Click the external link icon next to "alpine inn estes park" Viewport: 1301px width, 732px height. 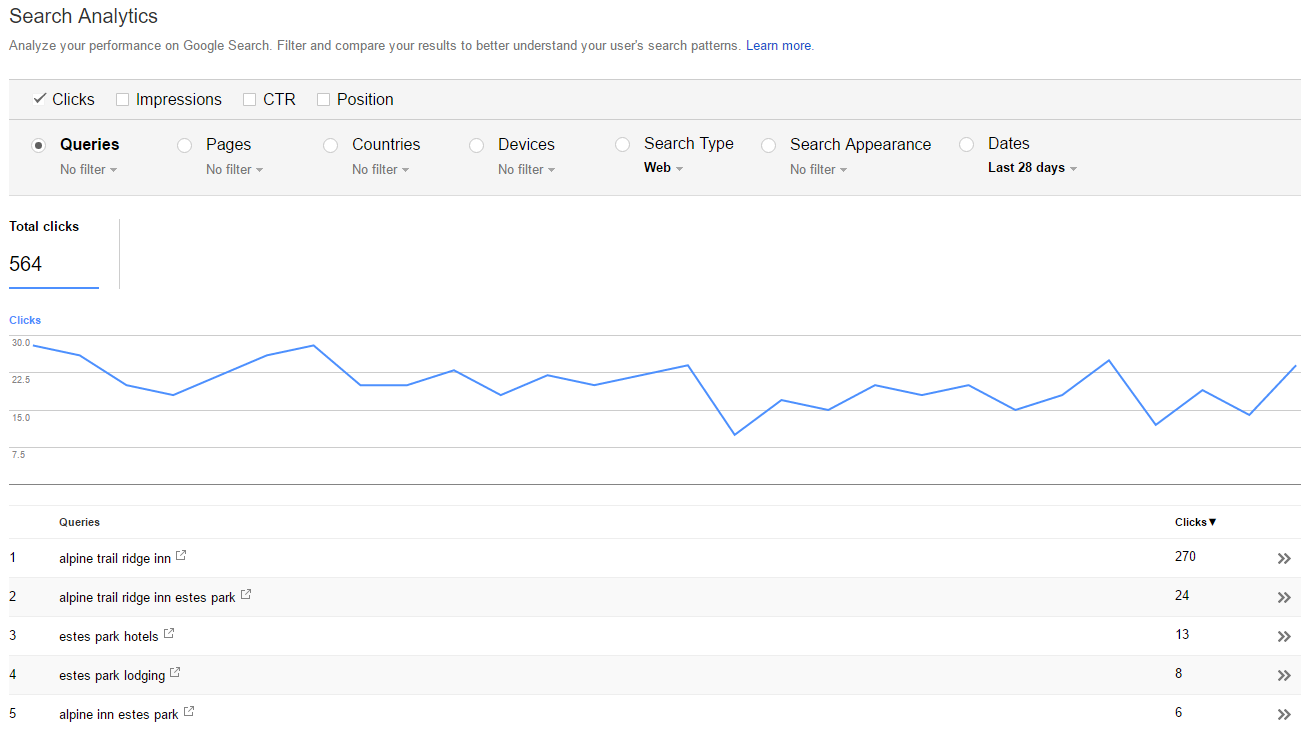point(188,709)
